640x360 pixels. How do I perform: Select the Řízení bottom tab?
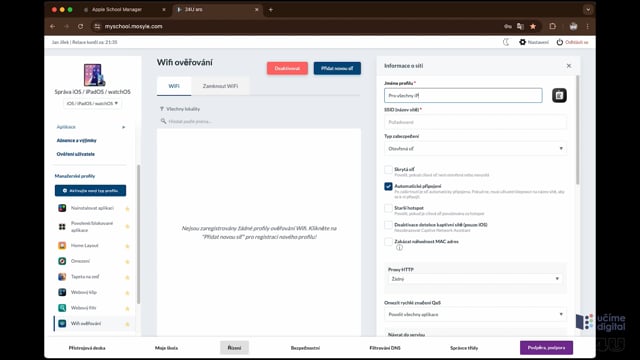(234, 348)
